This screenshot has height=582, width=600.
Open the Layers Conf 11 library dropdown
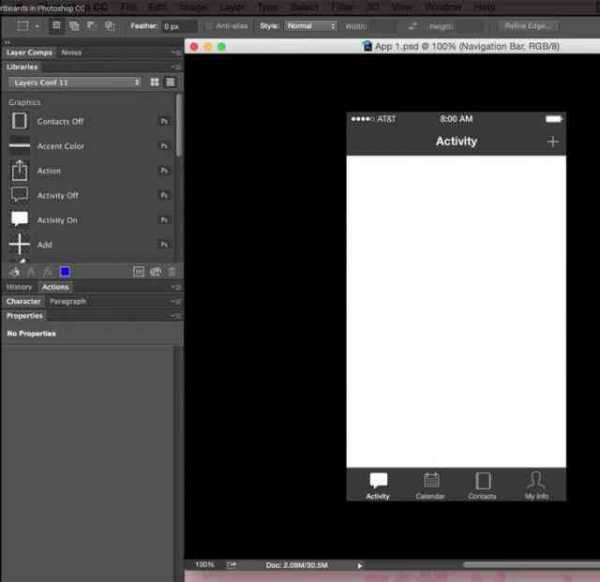click(x=75, y=82)
